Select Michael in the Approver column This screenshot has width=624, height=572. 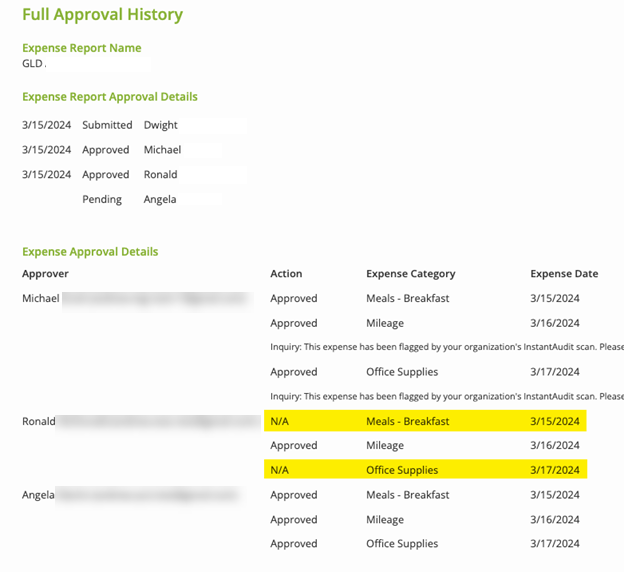(x=41, y=298)
